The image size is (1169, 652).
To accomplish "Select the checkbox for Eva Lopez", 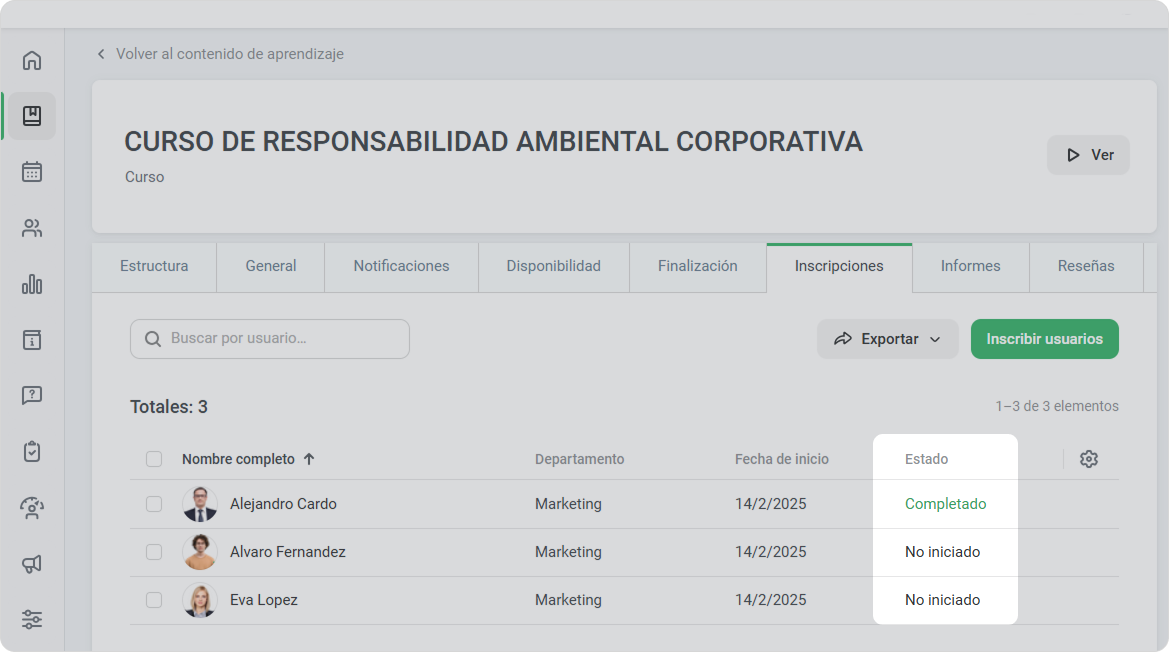I will [154, 600].
